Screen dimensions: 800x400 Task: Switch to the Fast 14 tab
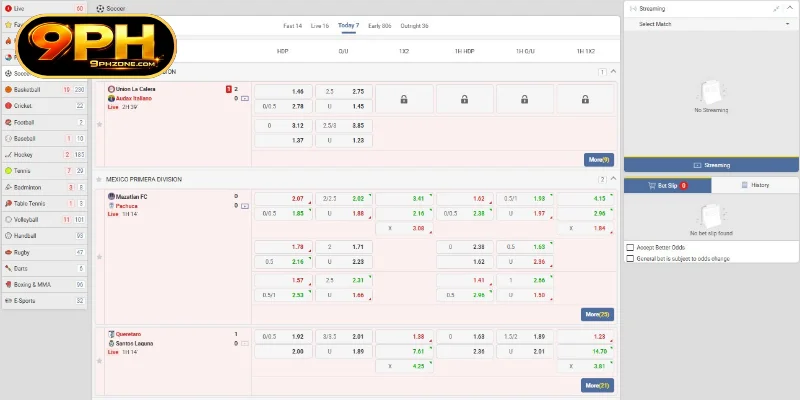[x=293, y=26]
